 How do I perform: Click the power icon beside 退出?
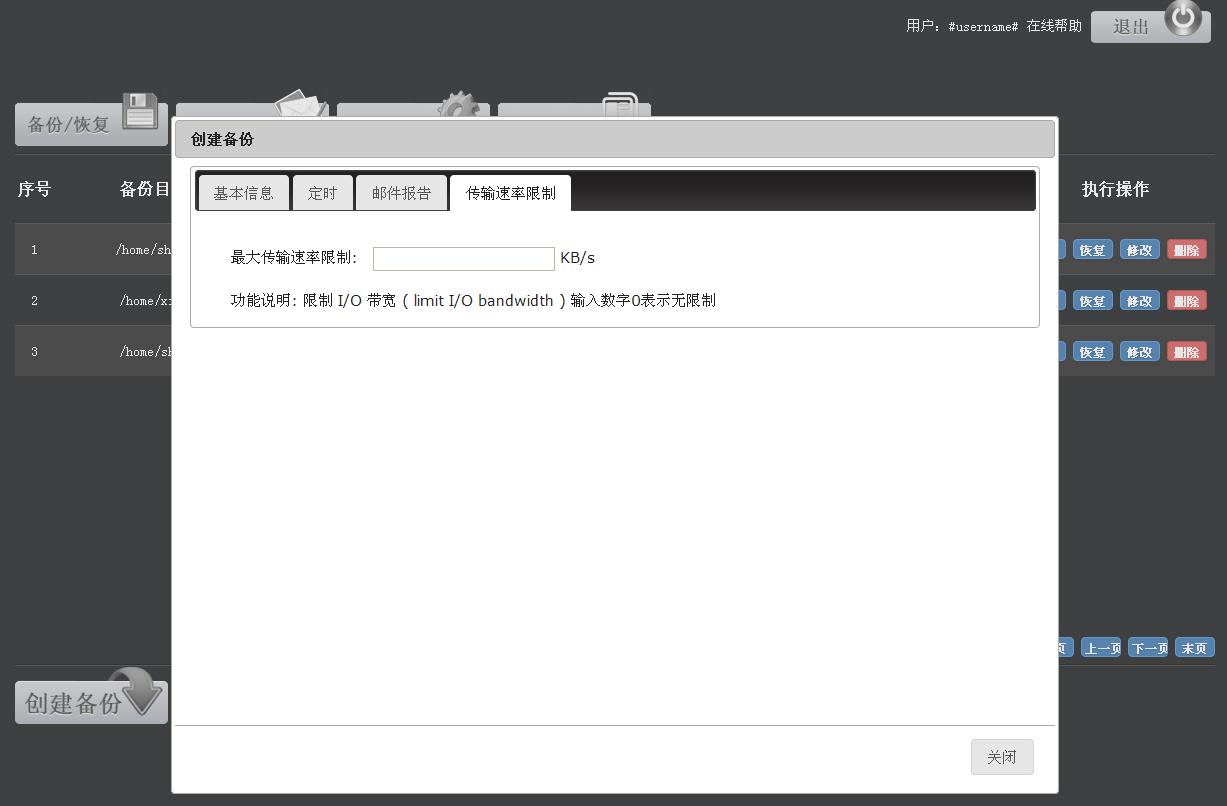pyautogui.click(x=1183, y=18)
